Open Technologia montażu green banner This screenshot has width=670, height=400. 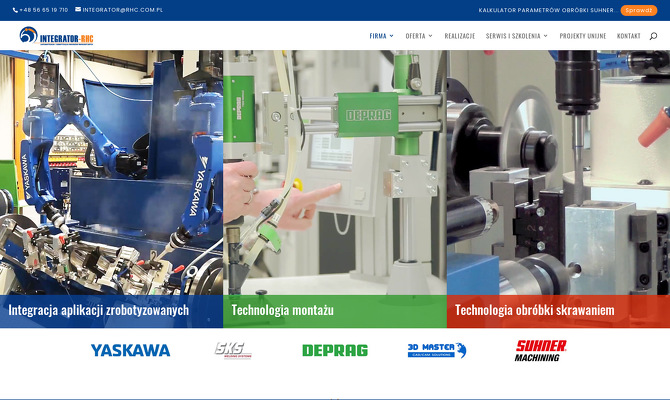pos(335,311)
